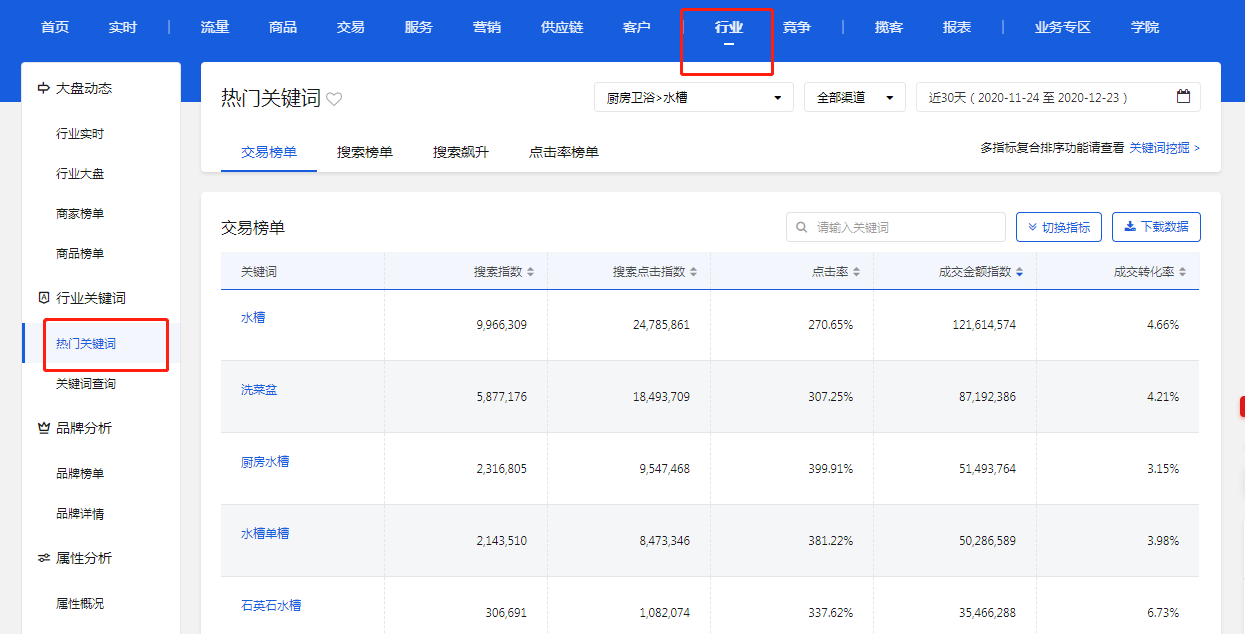Go to the 竞争 top menu
Image resolution: width=1245 pixels, height=634 pixels.
pos(797,27)
